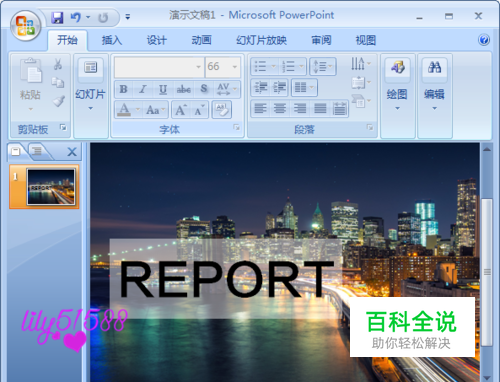Align text left
The height and width of the screenshot is (382, 500).
coord(260,108)
